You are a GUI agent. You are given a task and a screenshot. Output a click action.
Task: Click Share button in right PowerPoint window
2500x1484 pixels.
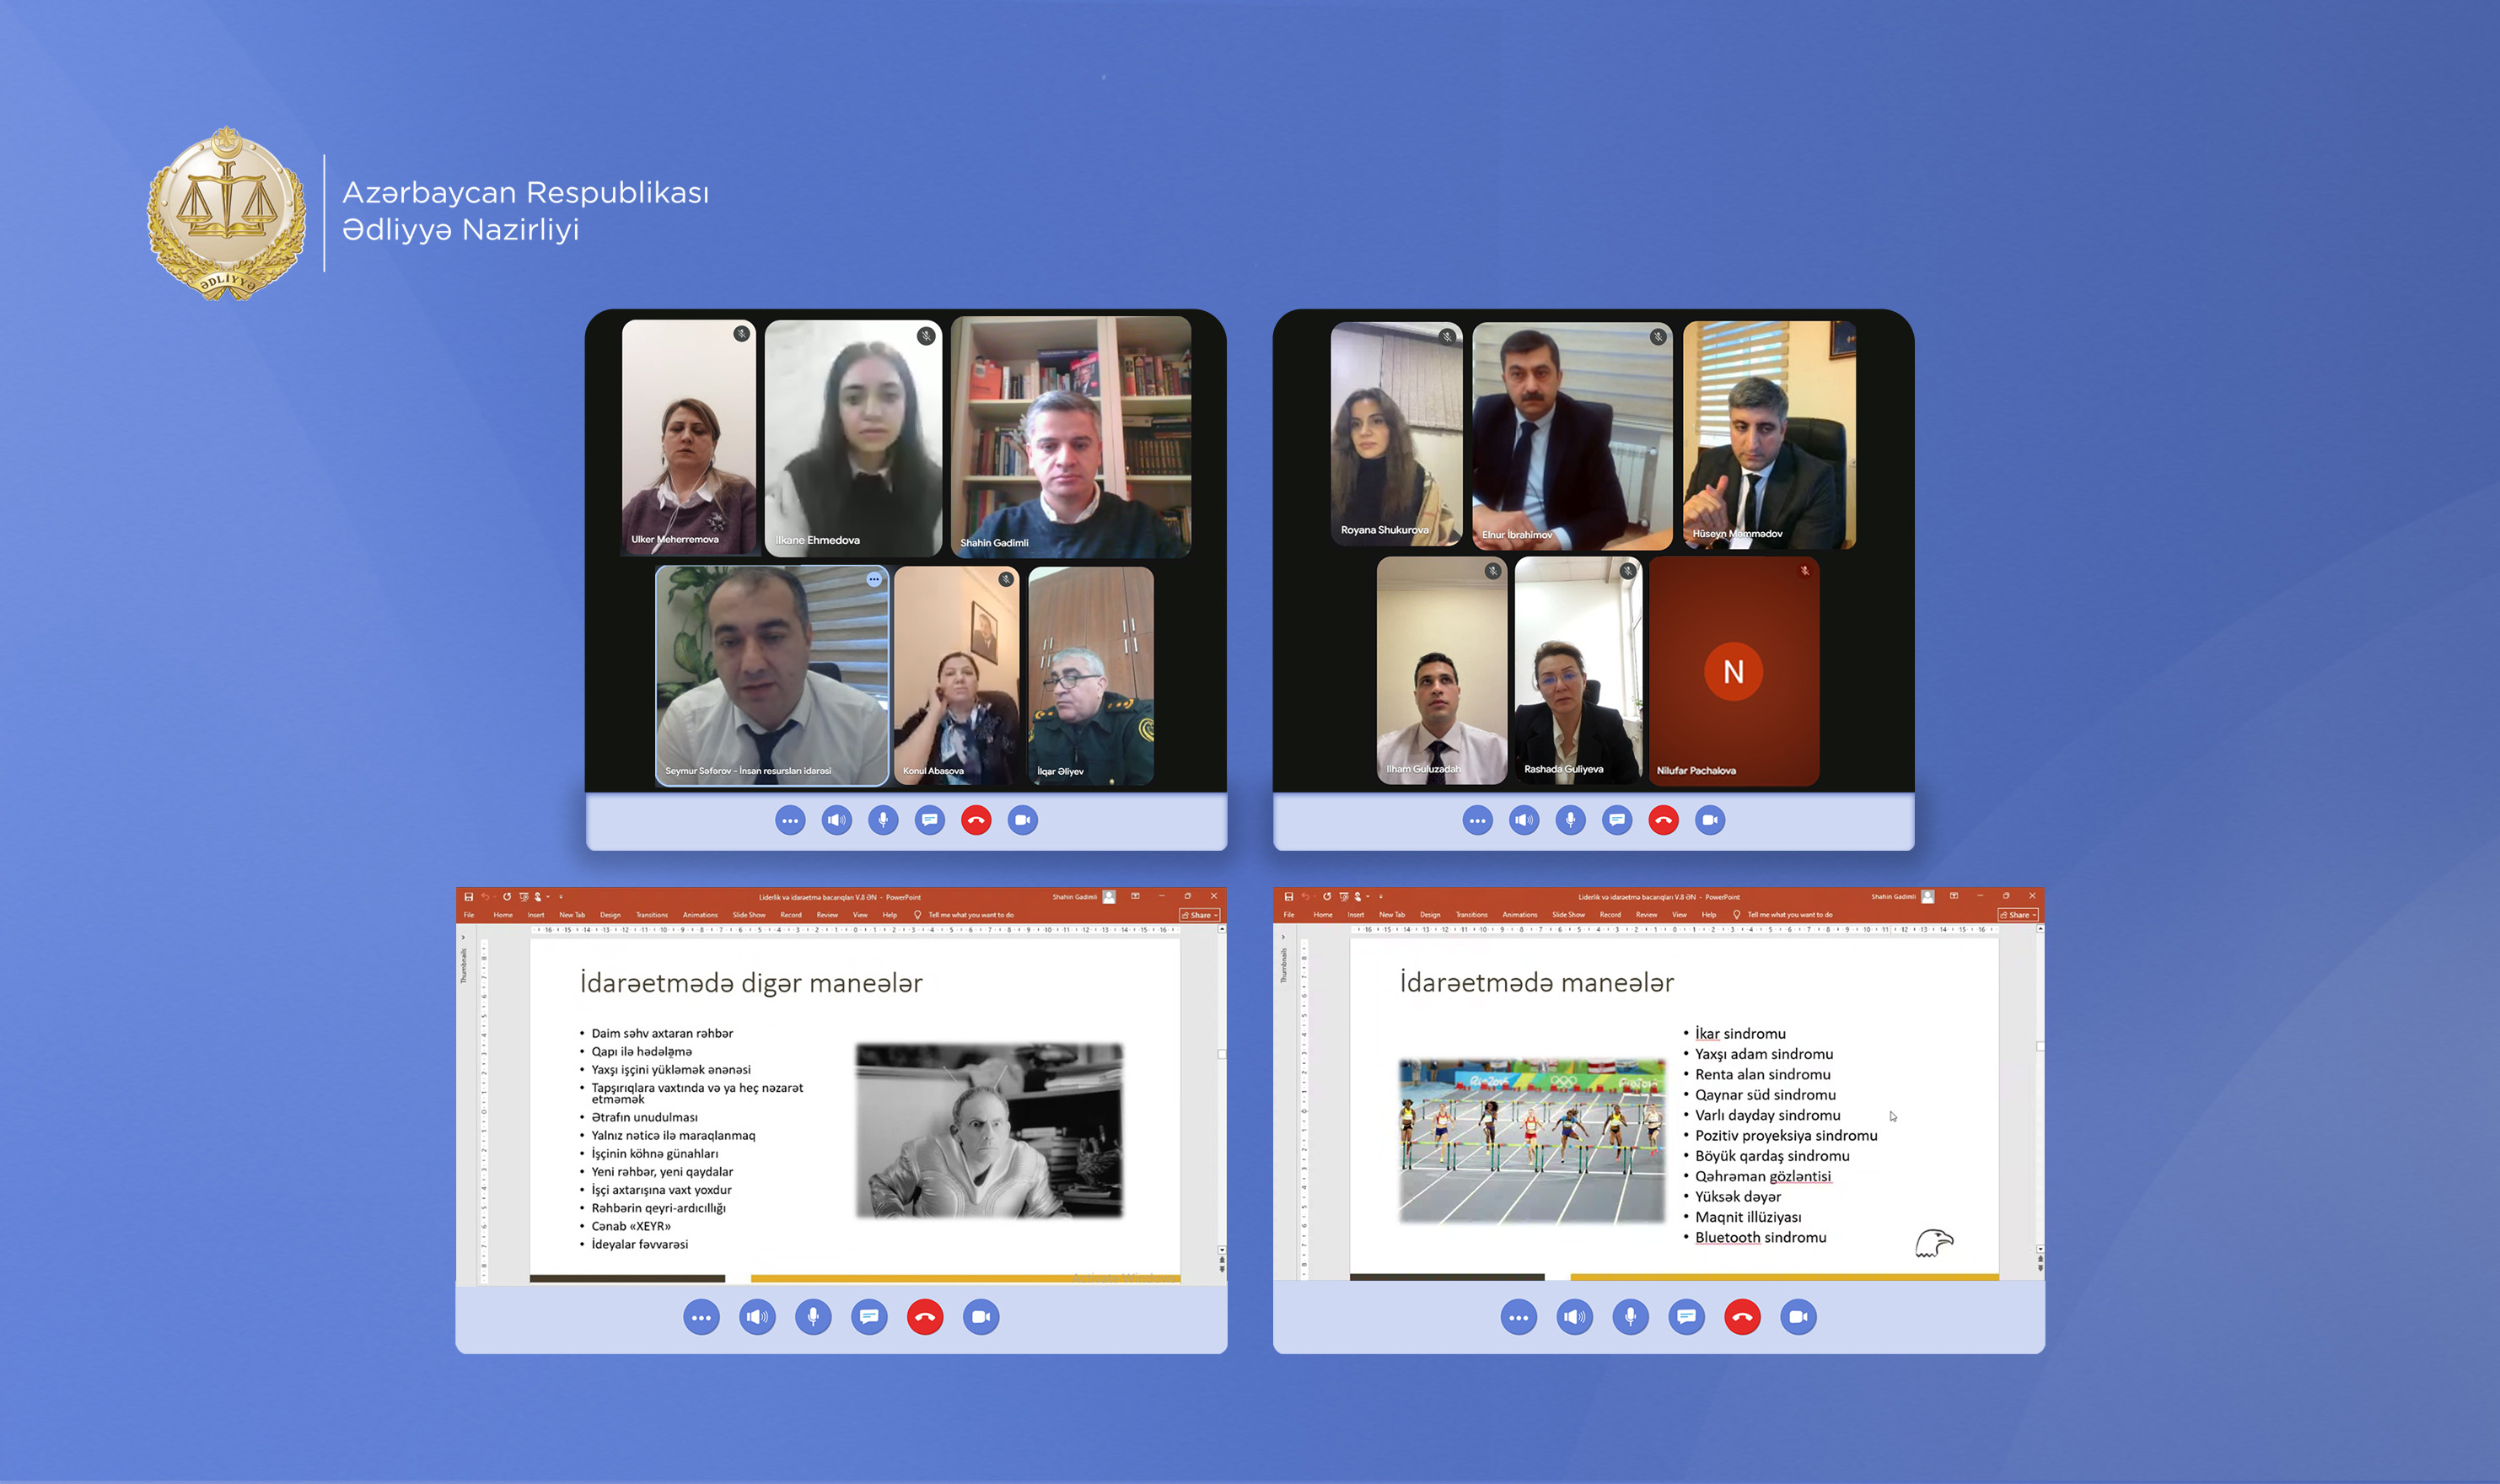(2016, 915)
